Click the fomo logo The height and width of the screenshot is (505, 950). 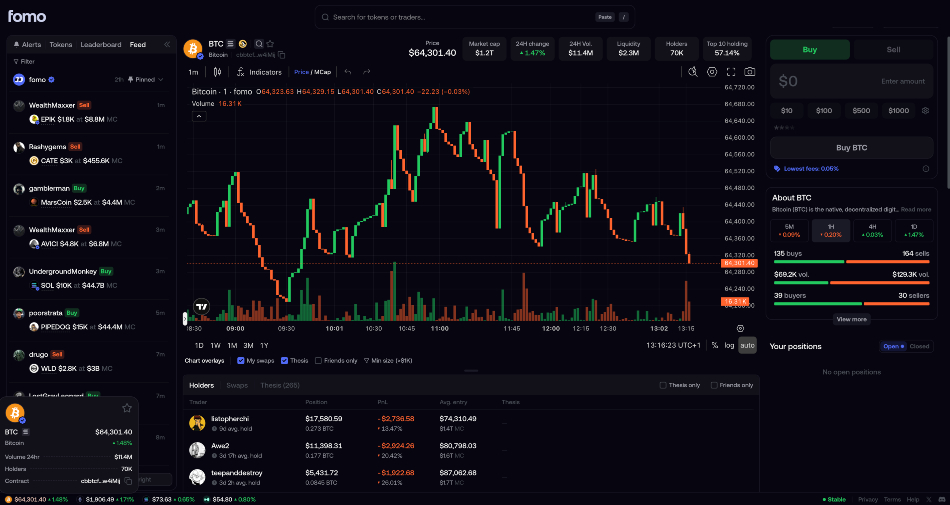click(27, 16)
